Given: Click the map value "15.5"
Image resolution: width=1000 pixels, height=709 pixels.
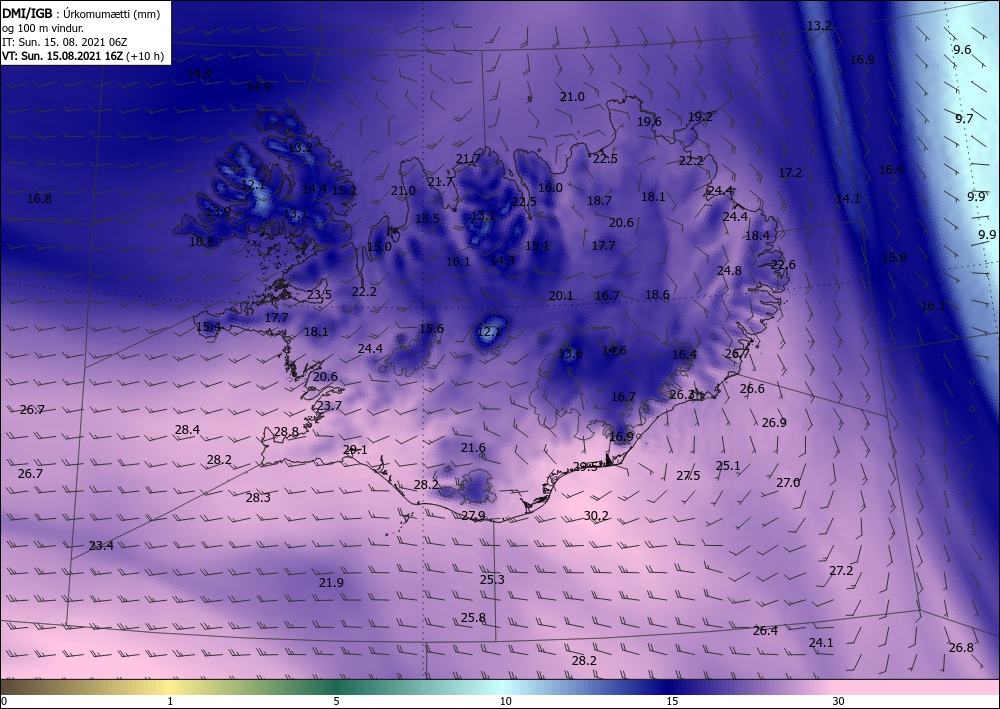Looking at the screenshot, I should click(427, 219).
